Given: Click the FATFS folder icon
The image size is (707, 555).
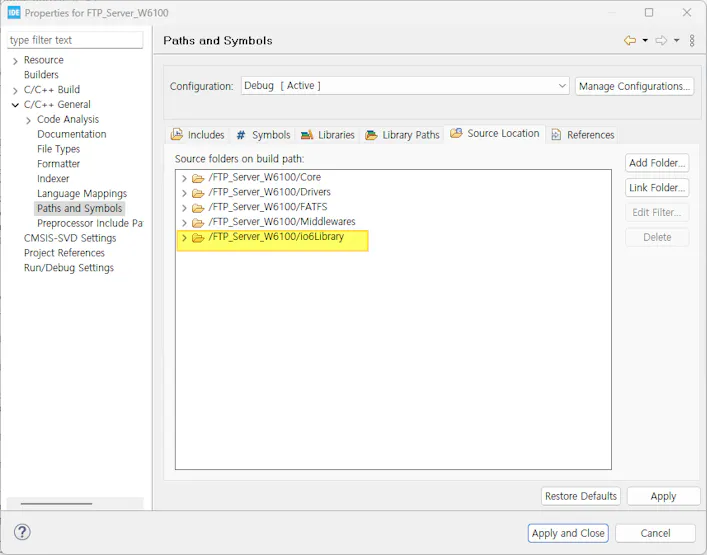Looking at the screenshot, I should pos(198,208).
